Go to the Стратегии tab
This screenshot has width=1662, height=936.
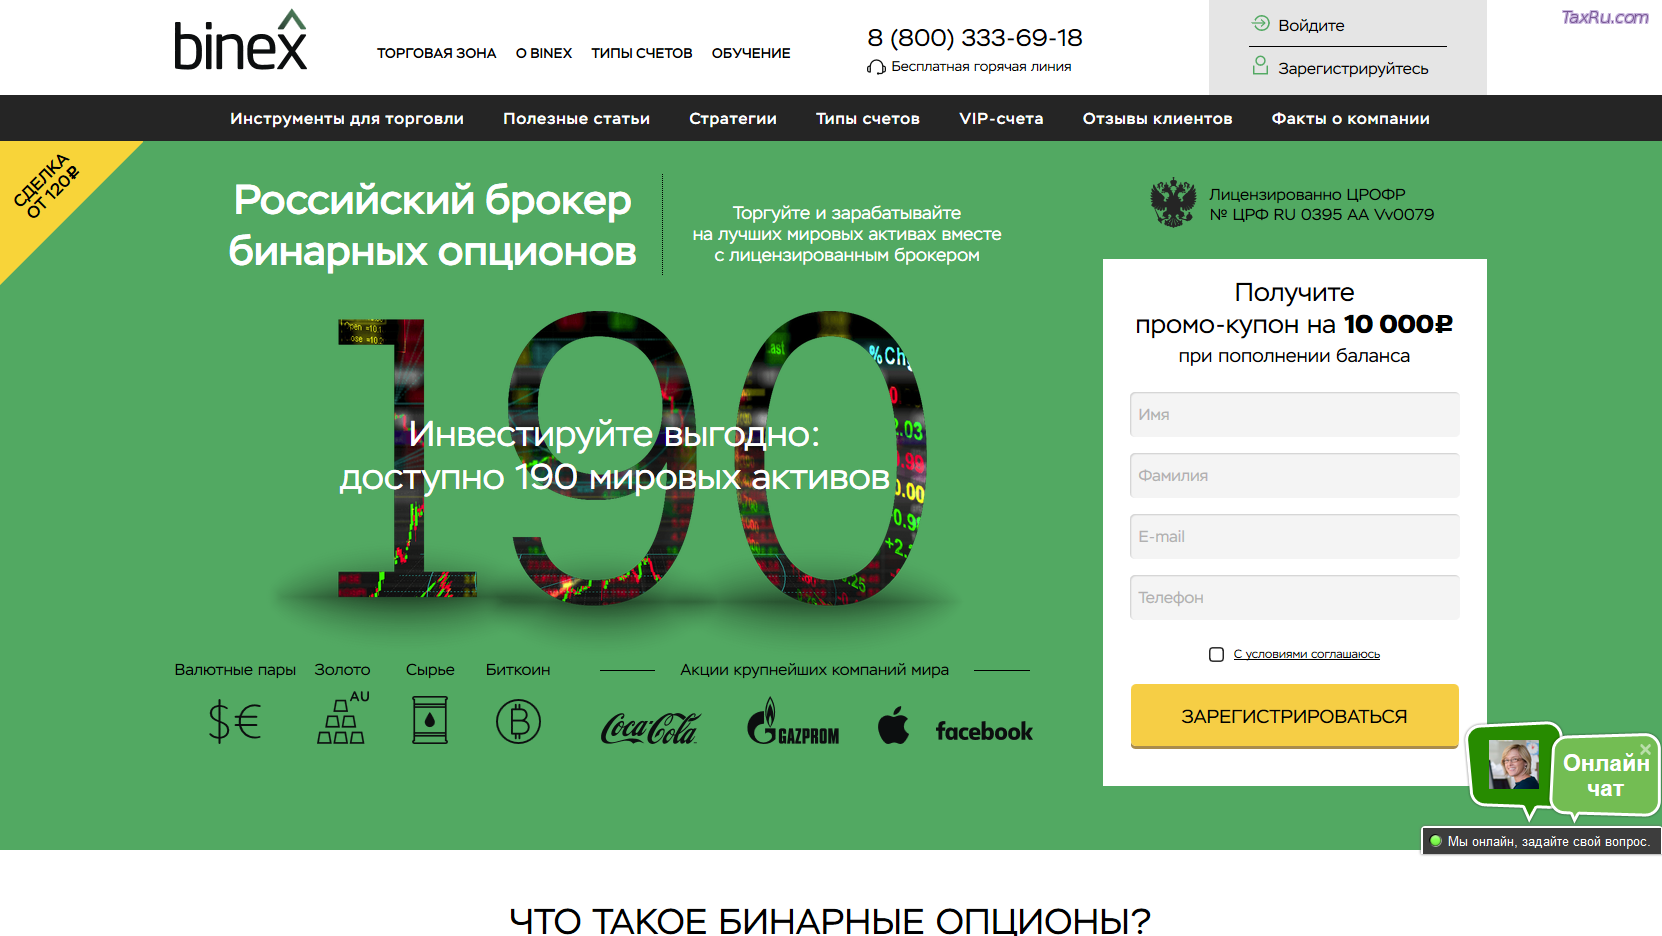coord(733,118)
